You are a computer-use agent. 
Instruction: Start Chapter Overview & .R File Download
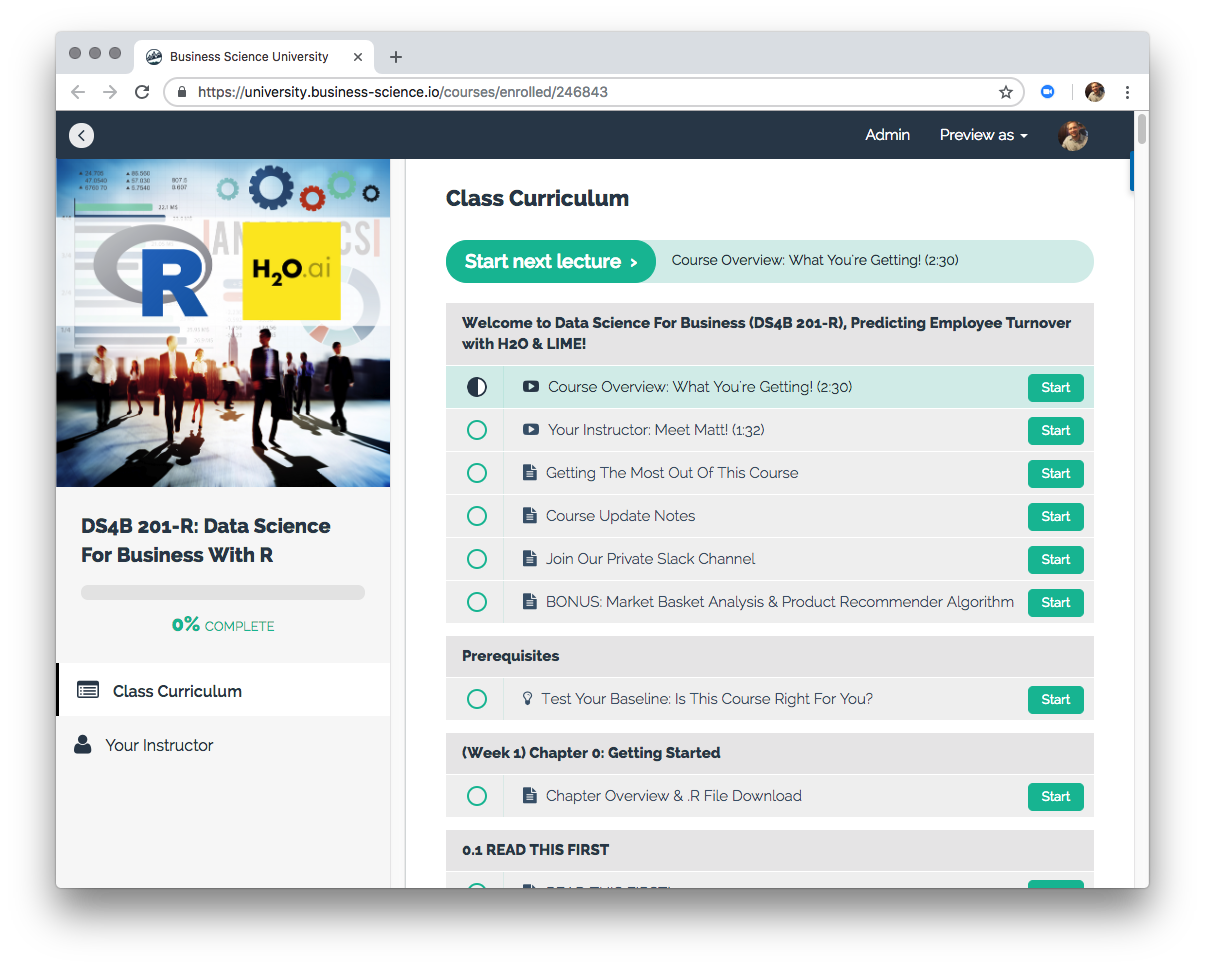[x=1055, y=796]
